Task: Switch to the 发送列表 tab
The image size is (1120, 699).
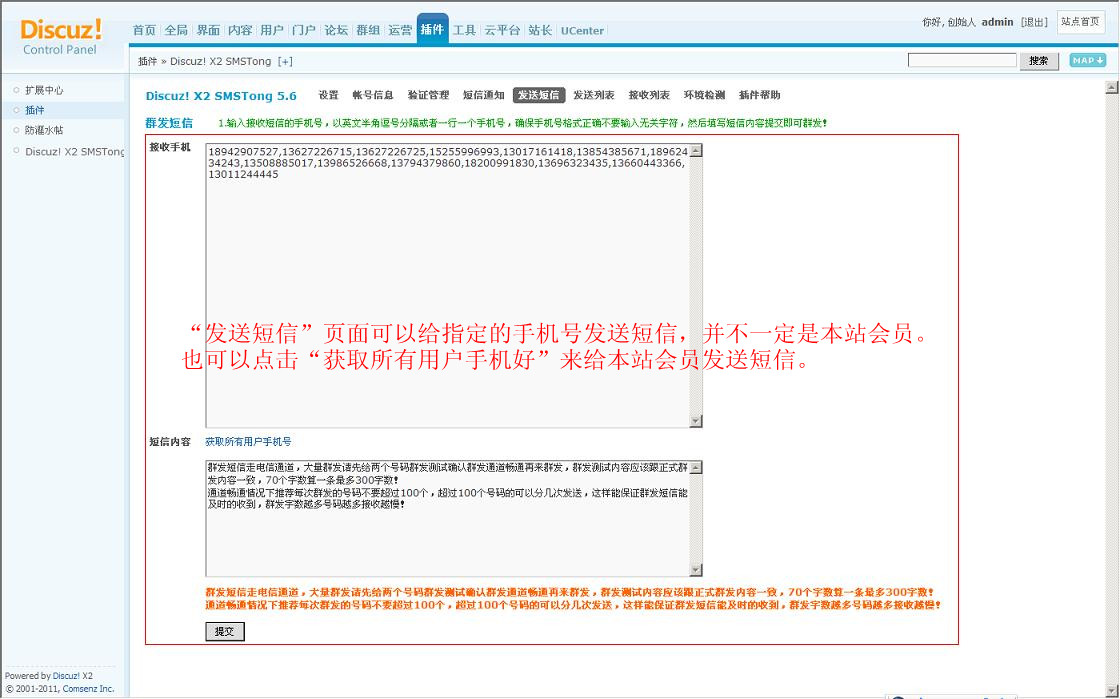Action: pos(594,95)
